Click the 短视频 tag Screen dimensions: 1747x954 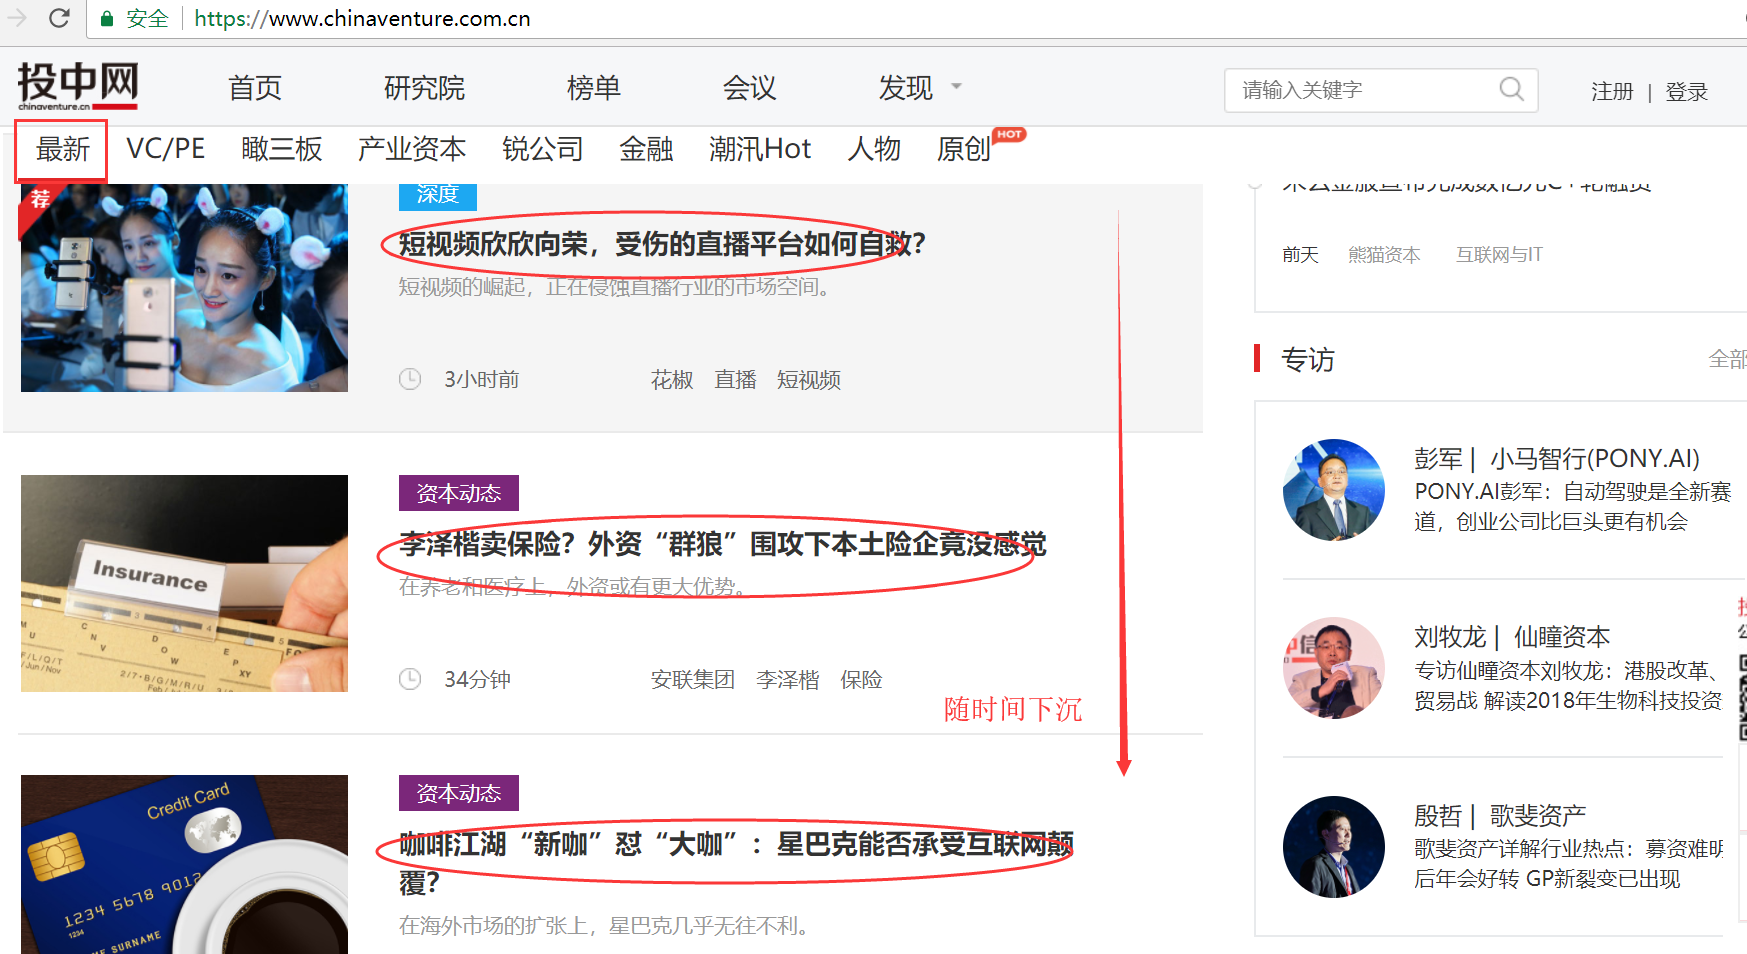[809, 380]
